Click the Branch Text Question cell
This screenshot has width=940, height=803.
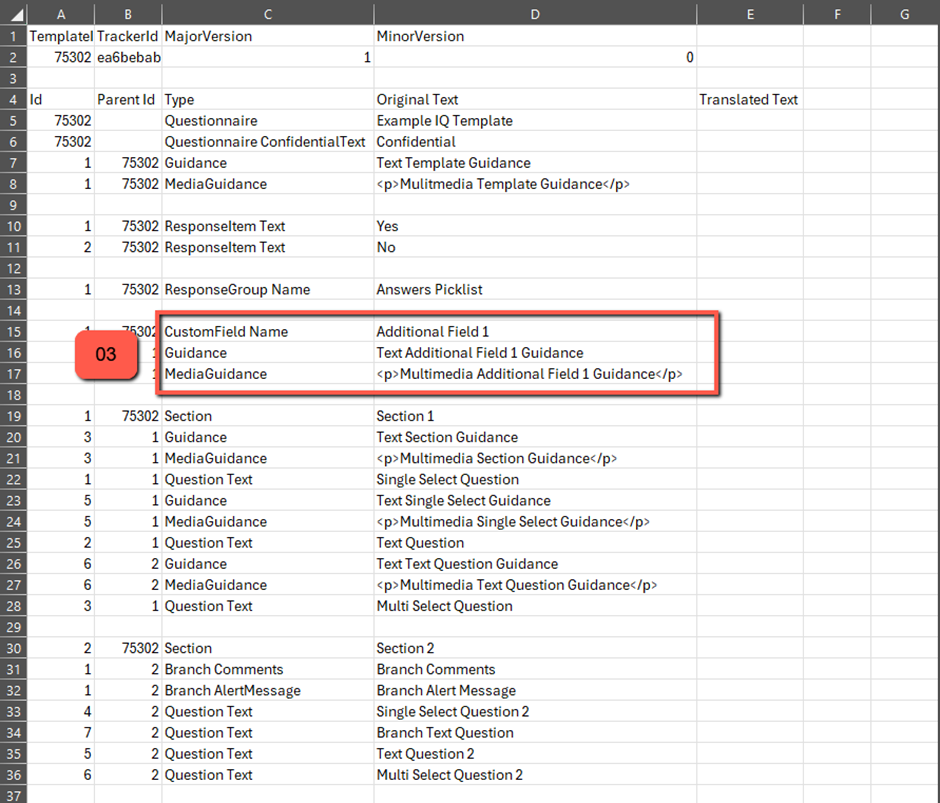click(534, 733)
